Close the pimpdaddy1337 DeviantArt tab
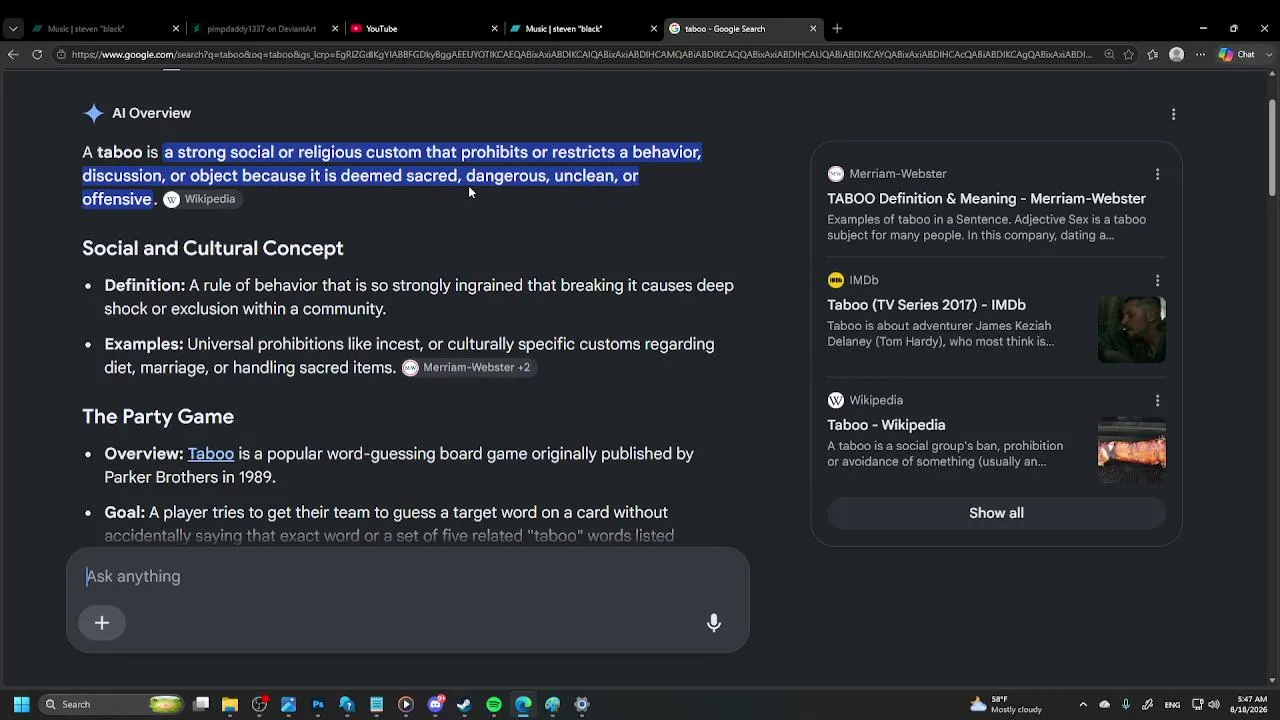This screenshot has width=1280, height=720. coord(335,29)
